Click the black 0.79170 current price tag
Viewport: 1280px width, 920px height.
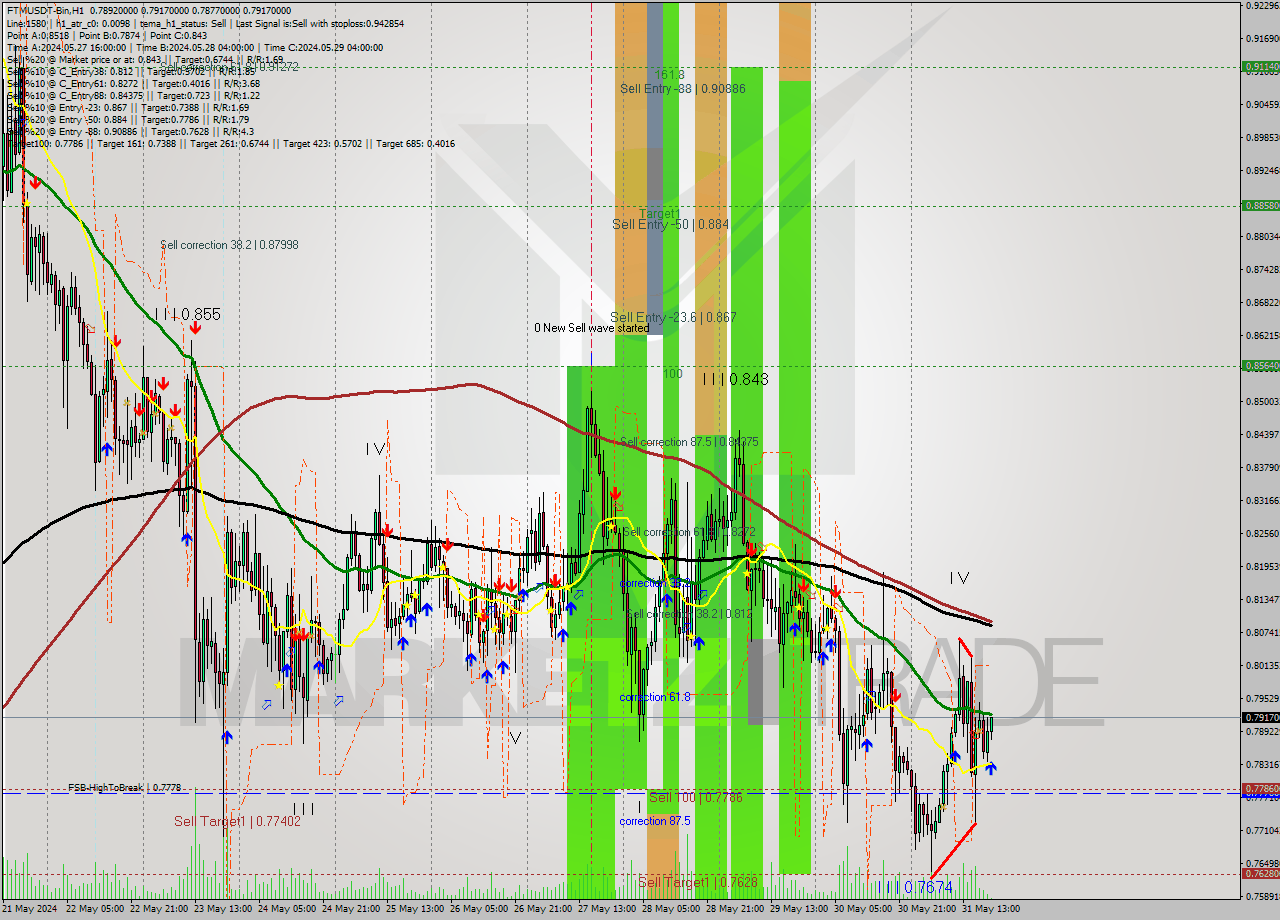[x=1261, y=717]
